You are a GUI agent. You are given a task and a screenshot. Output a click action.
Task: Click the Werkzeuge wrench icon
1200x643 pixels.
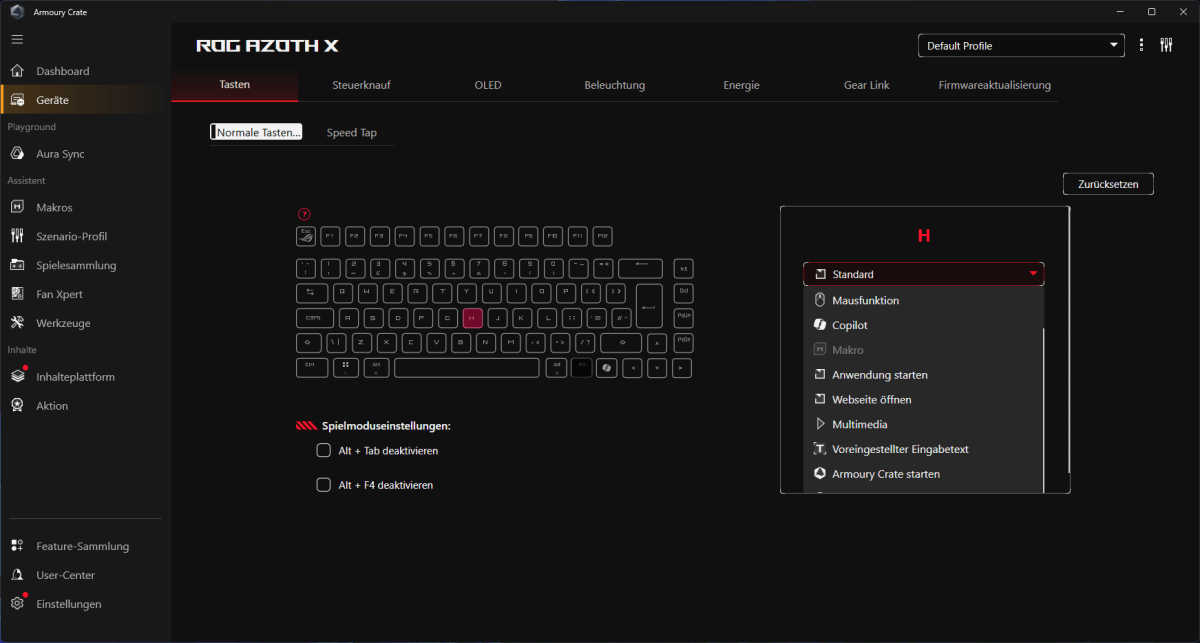pos(17,323)
